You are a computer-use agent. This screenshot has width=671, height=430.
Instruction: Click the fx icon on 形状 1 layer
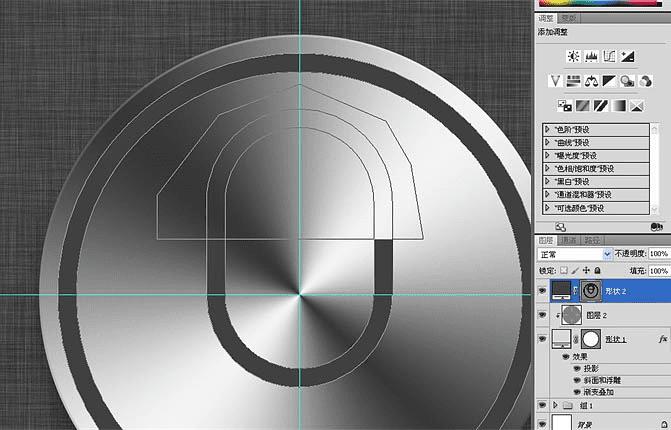(x=663, y=339)
